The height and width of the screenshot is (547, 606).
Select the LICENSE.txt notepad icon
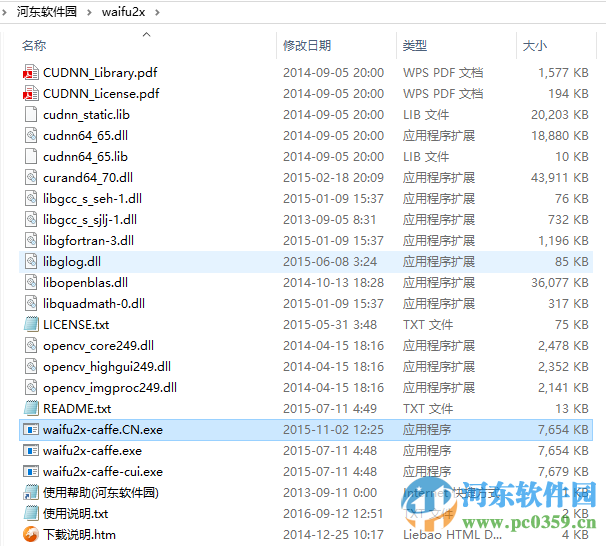(x=31, y=325)
